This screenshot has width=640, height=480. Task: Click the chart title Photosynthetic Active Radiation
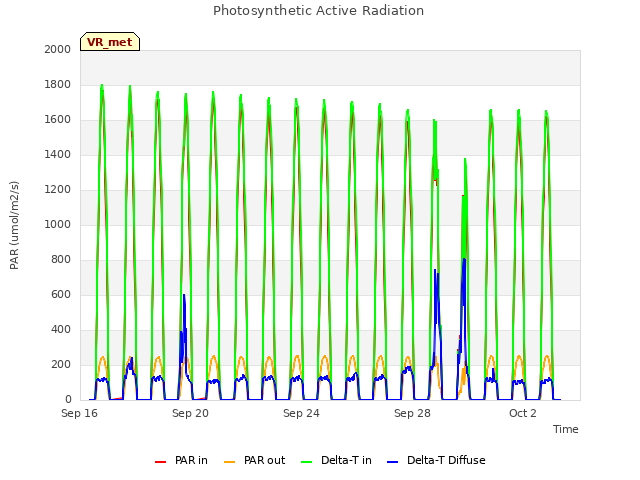[318, 11]
